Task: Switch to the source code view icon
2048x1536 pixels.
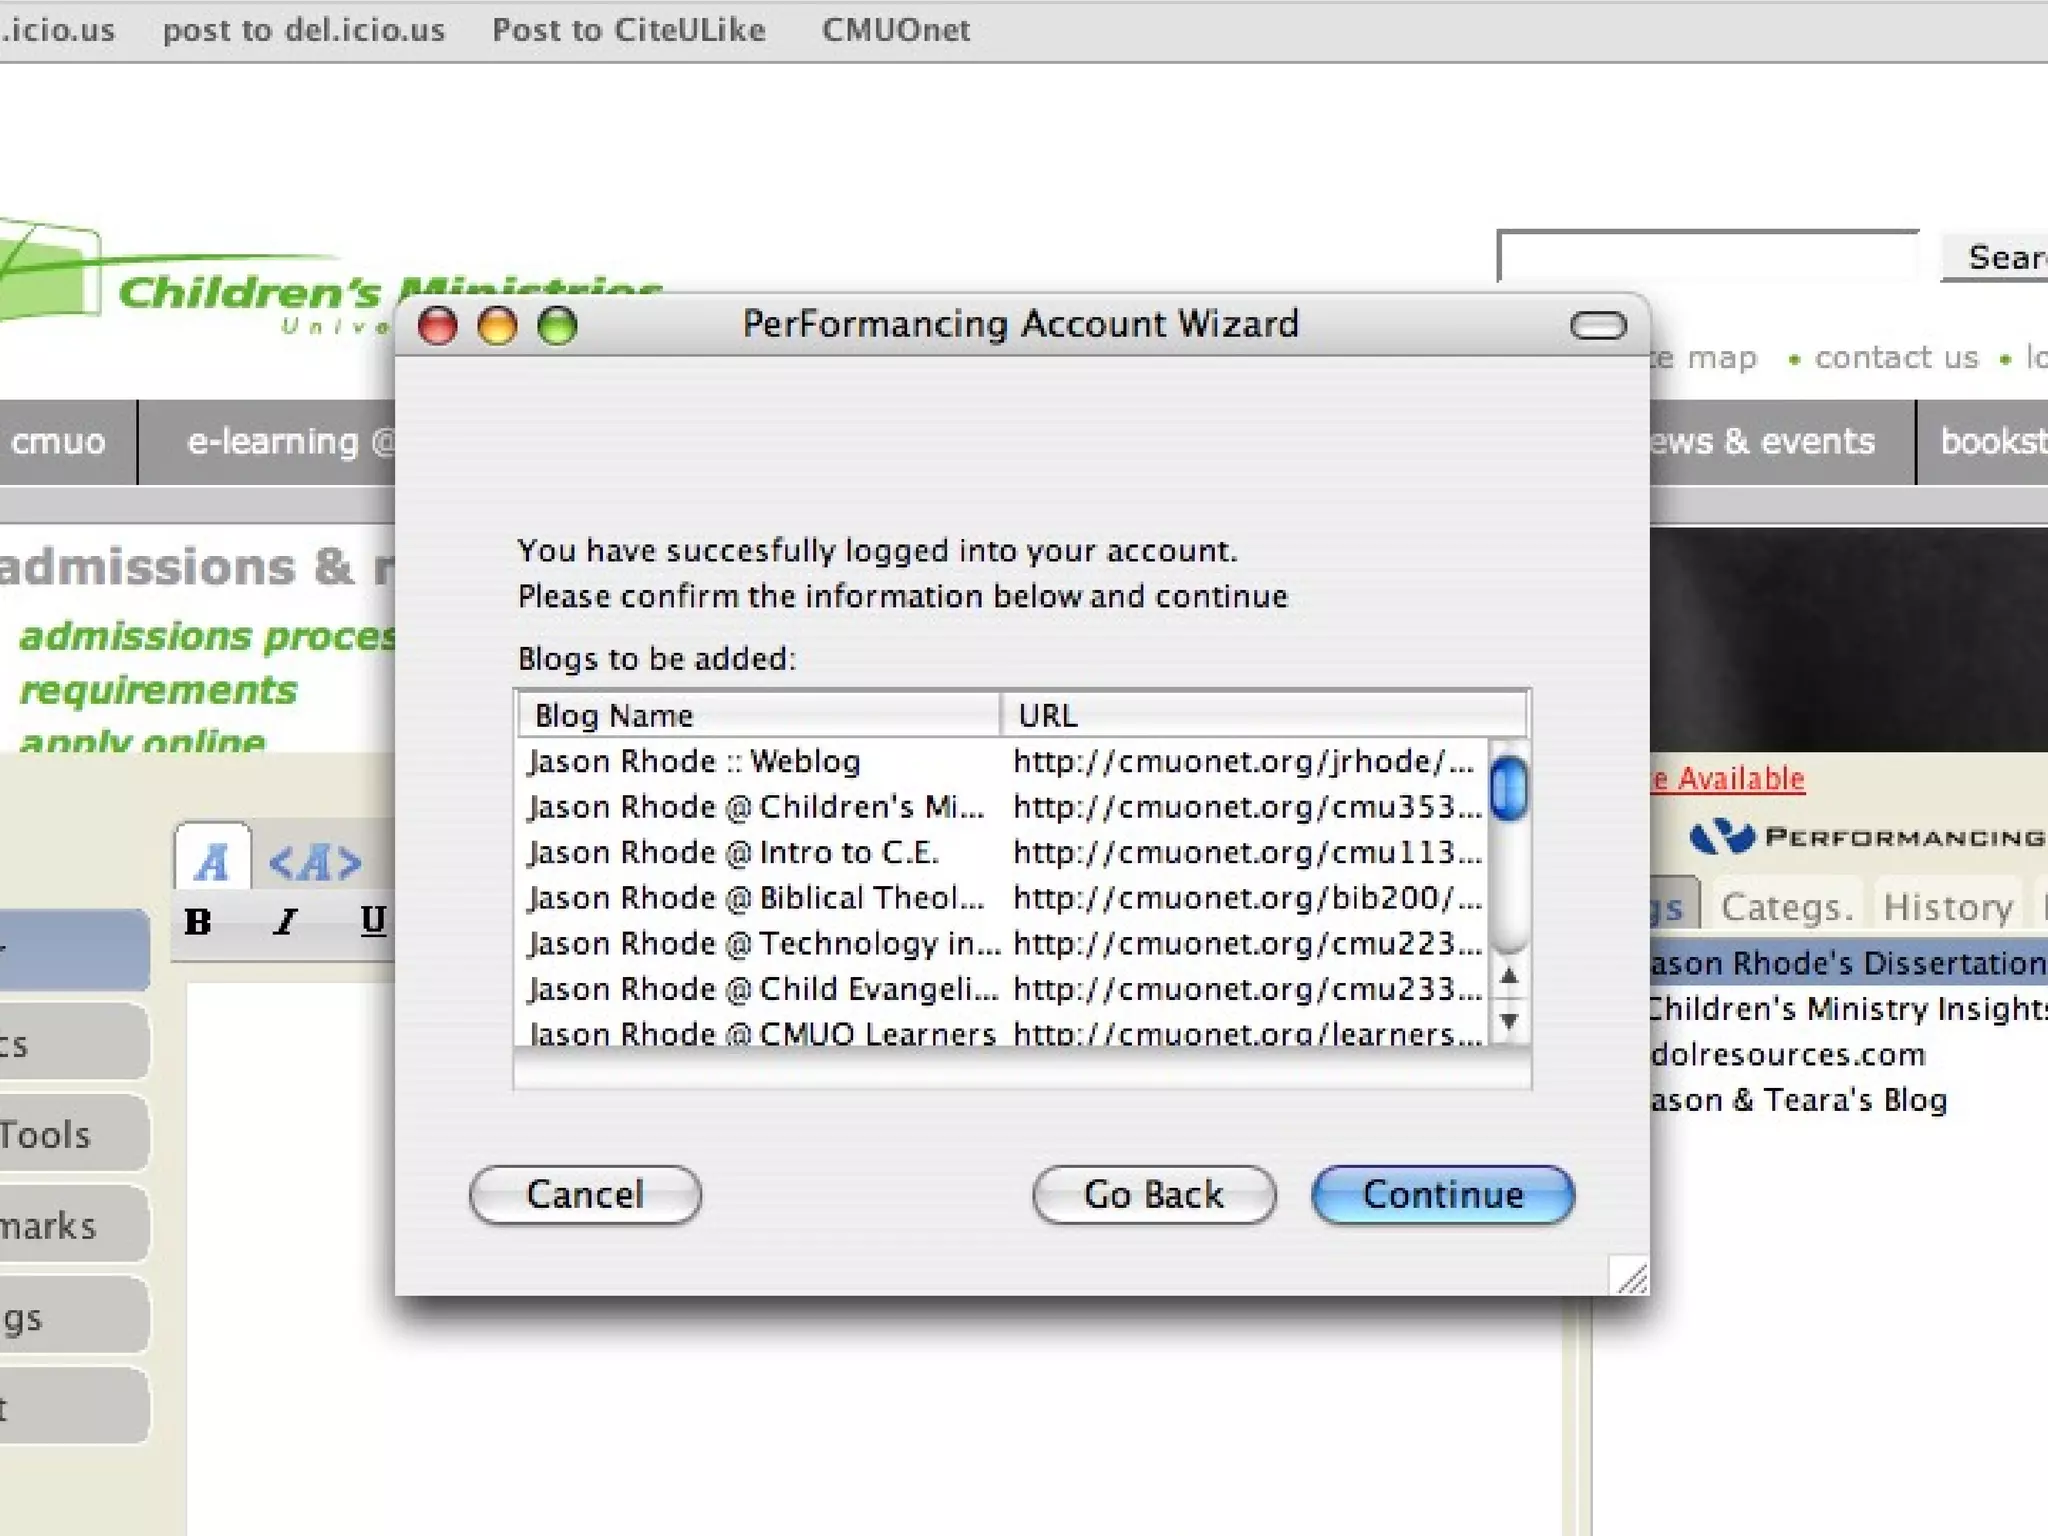Action: 315,862
